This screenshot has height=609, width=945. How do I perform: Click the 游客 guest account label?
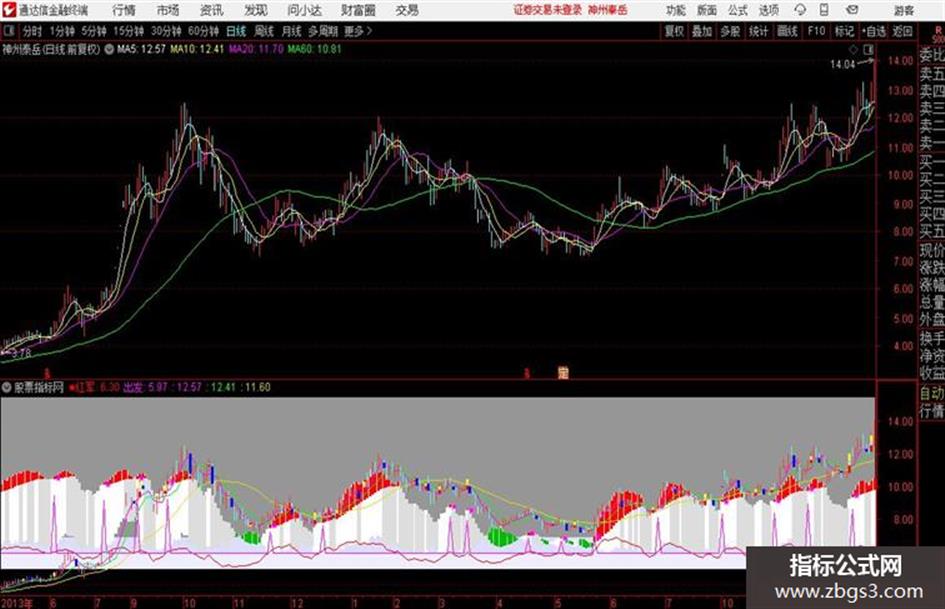[x=904, y=10]
